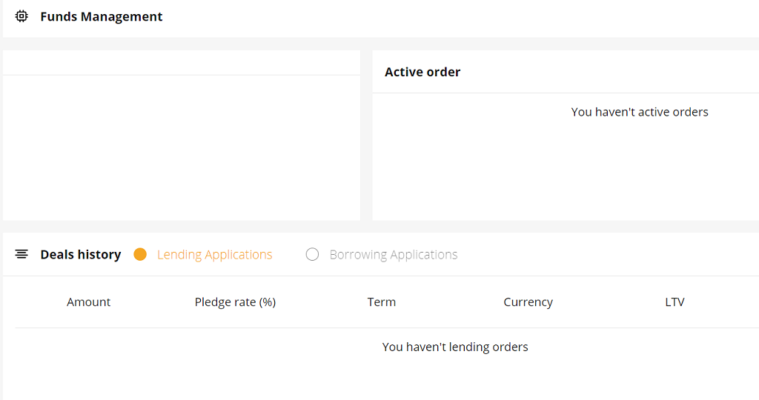759x400 pixels.
Task: Click the Borrowing Applications label text
Action: pos(393,254)
